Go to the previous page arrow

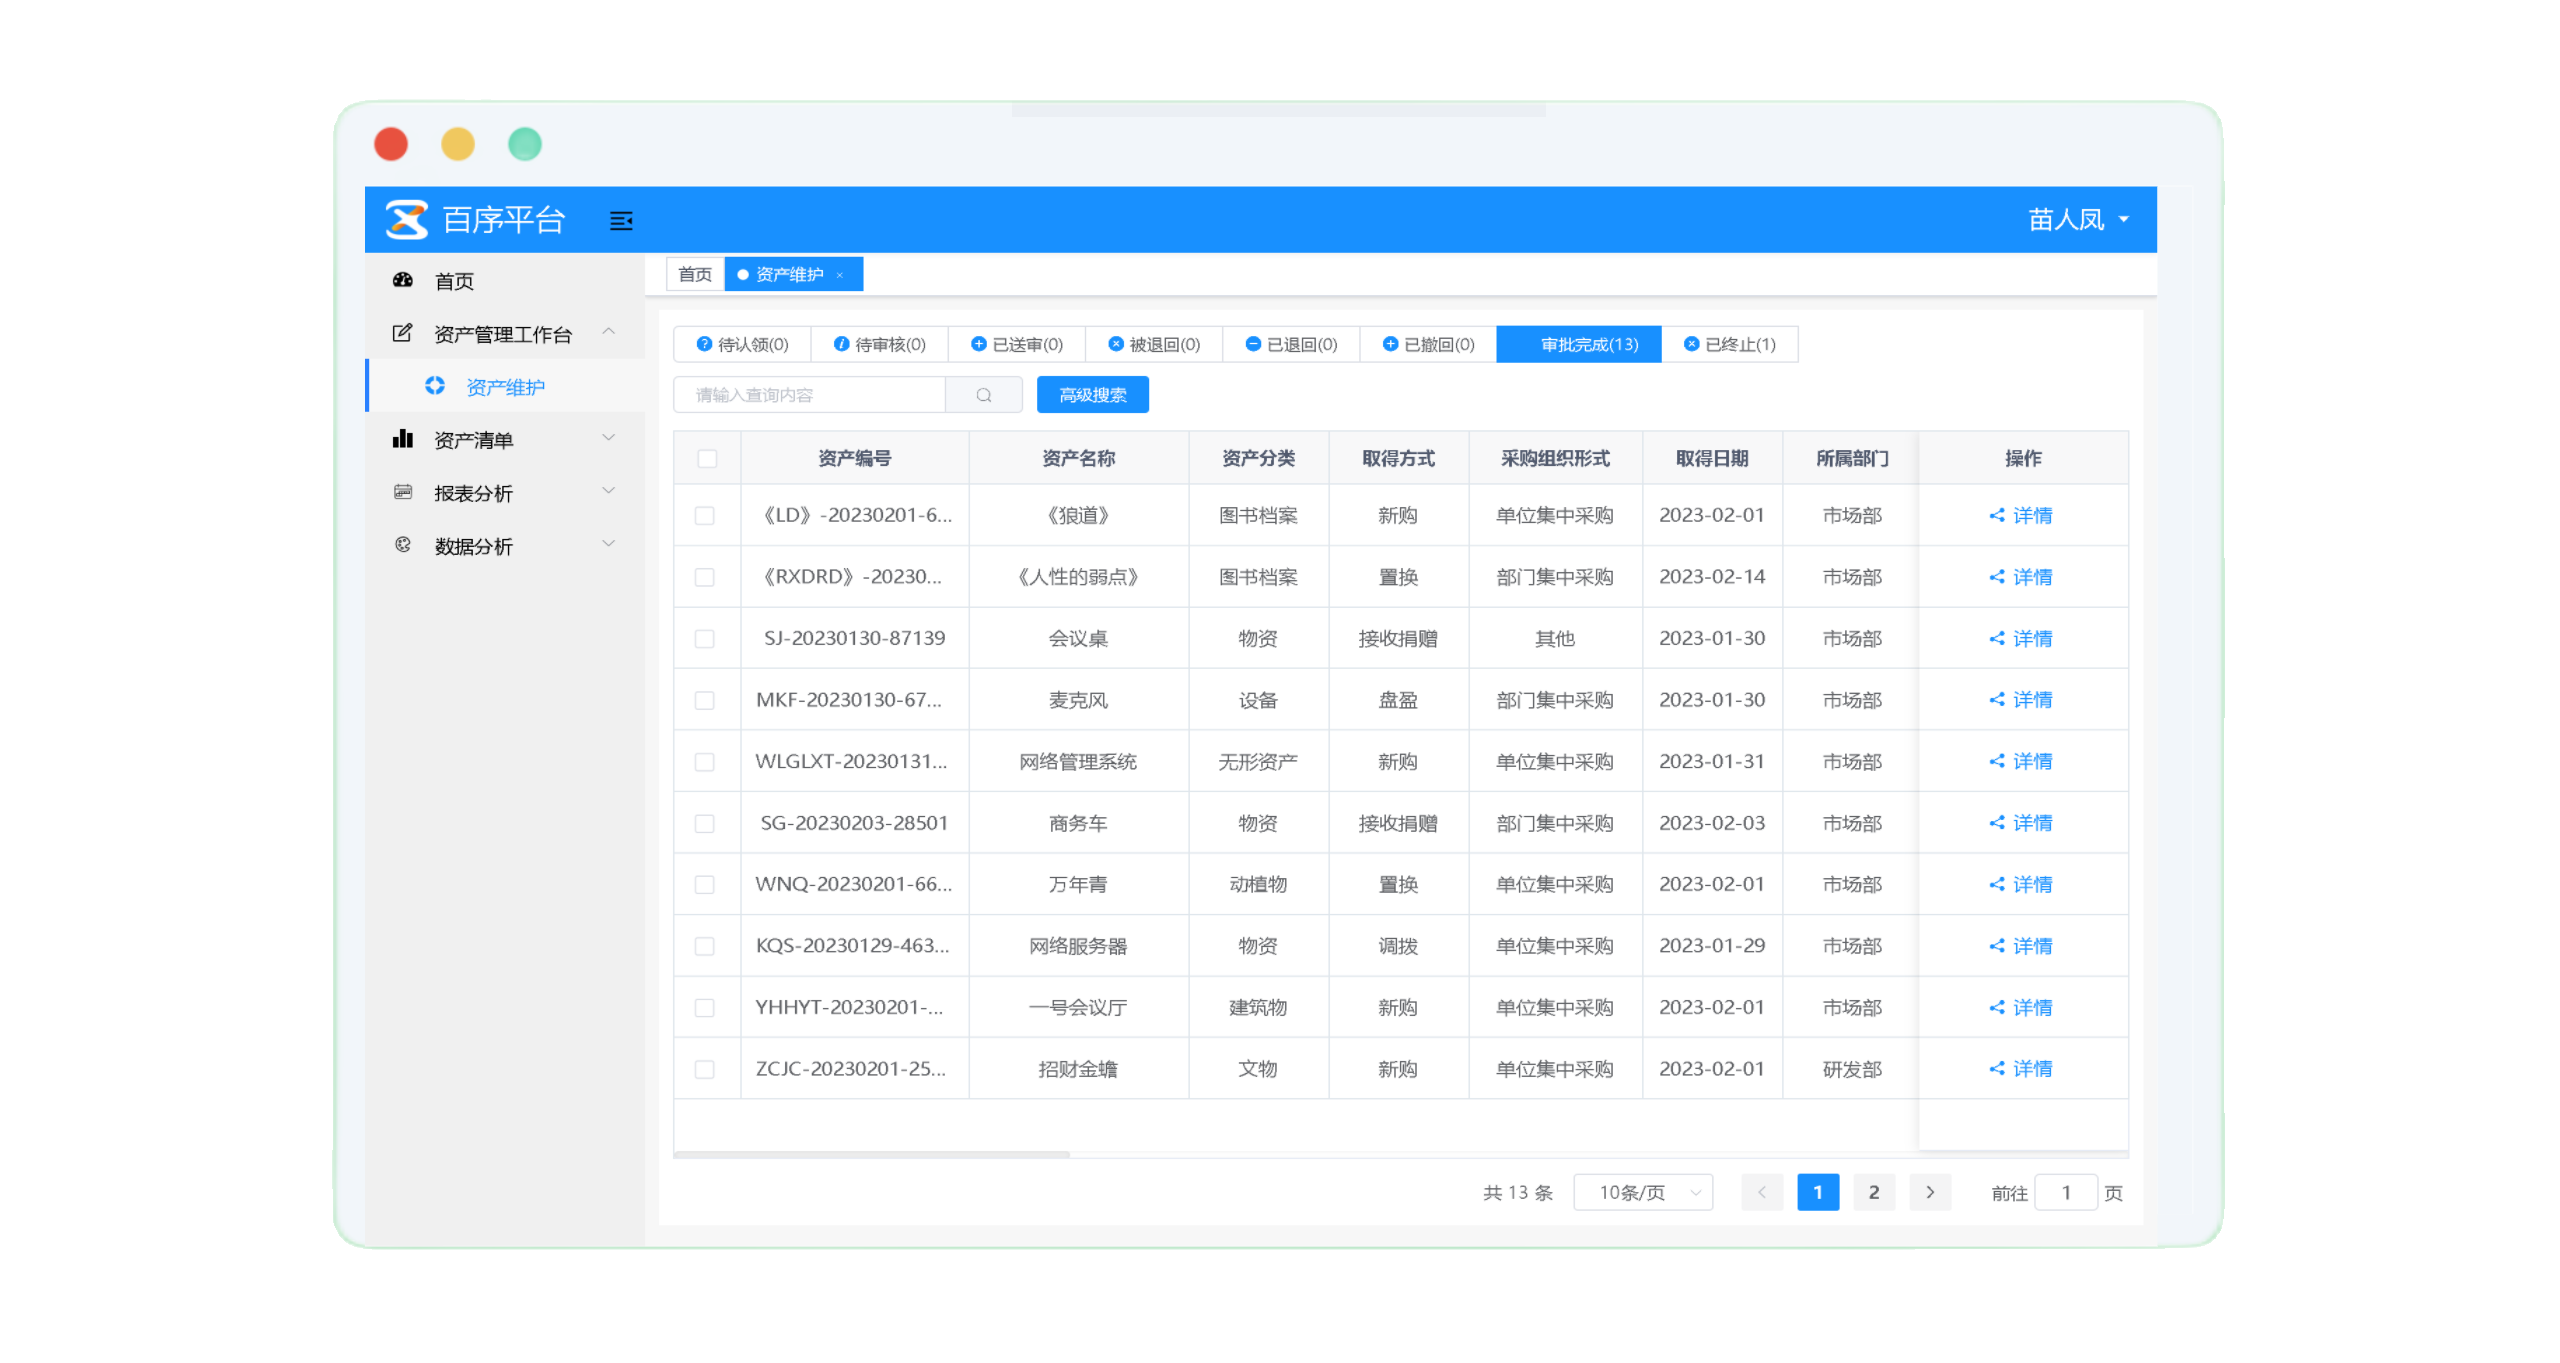[x=1761, y=1193]
